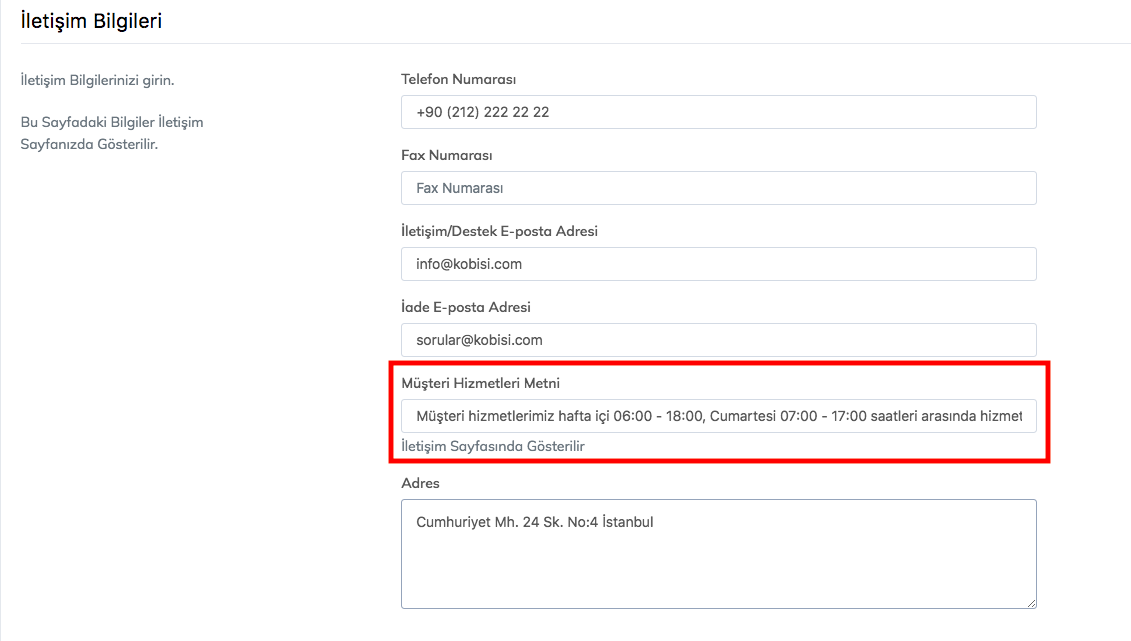Click the Bu Sayfadaki Bilgiler description paragraph

click(111, 133)
